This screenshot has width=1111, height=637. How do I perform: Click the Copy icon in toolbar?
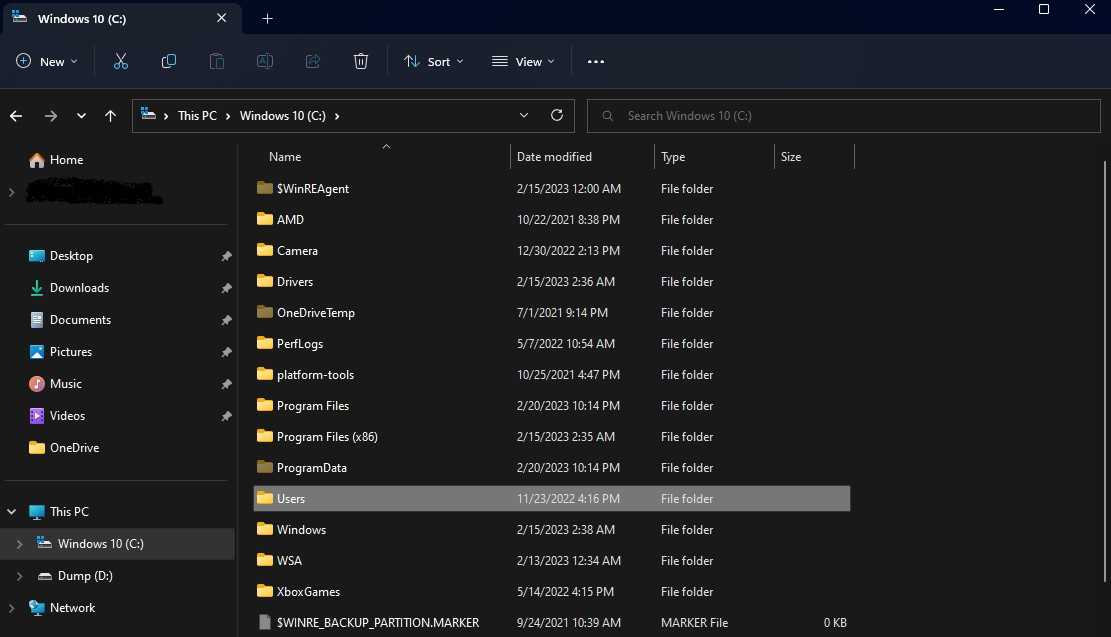pos(169,62)
